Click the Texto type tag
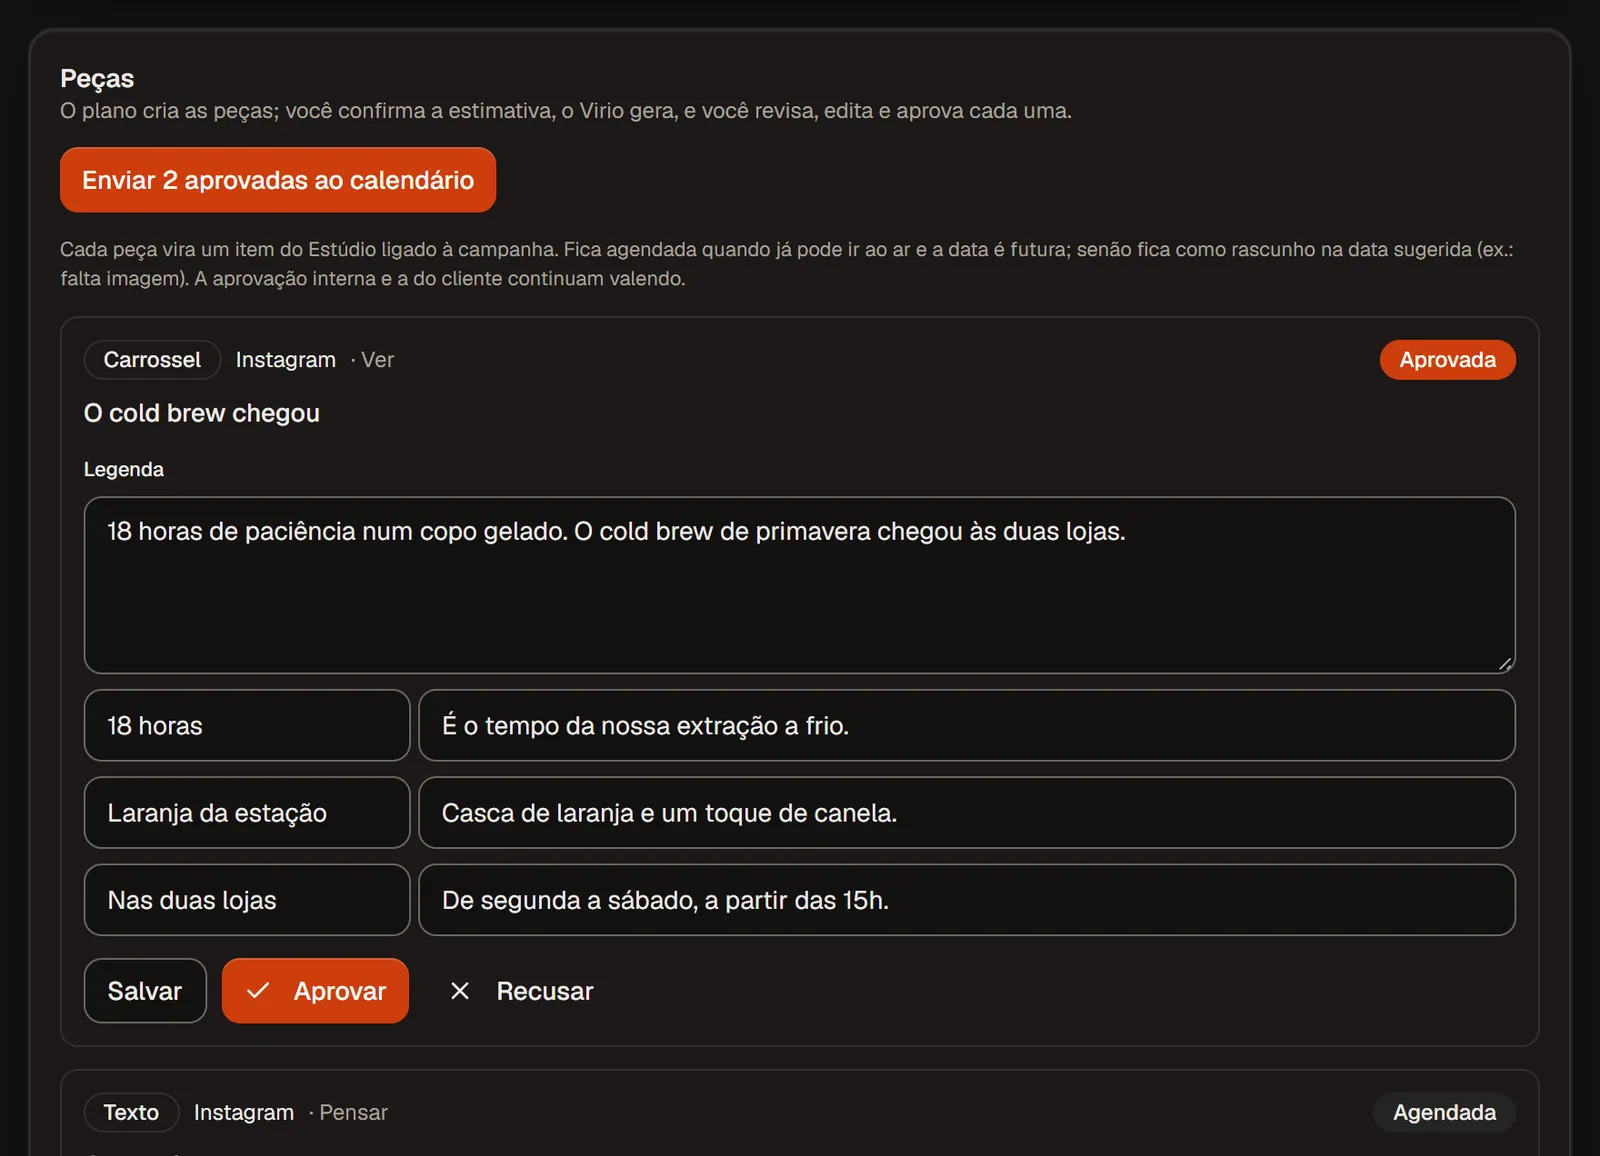Image resolution: width=1600 pixels, height=1156 pixels. pos(131,1113)
